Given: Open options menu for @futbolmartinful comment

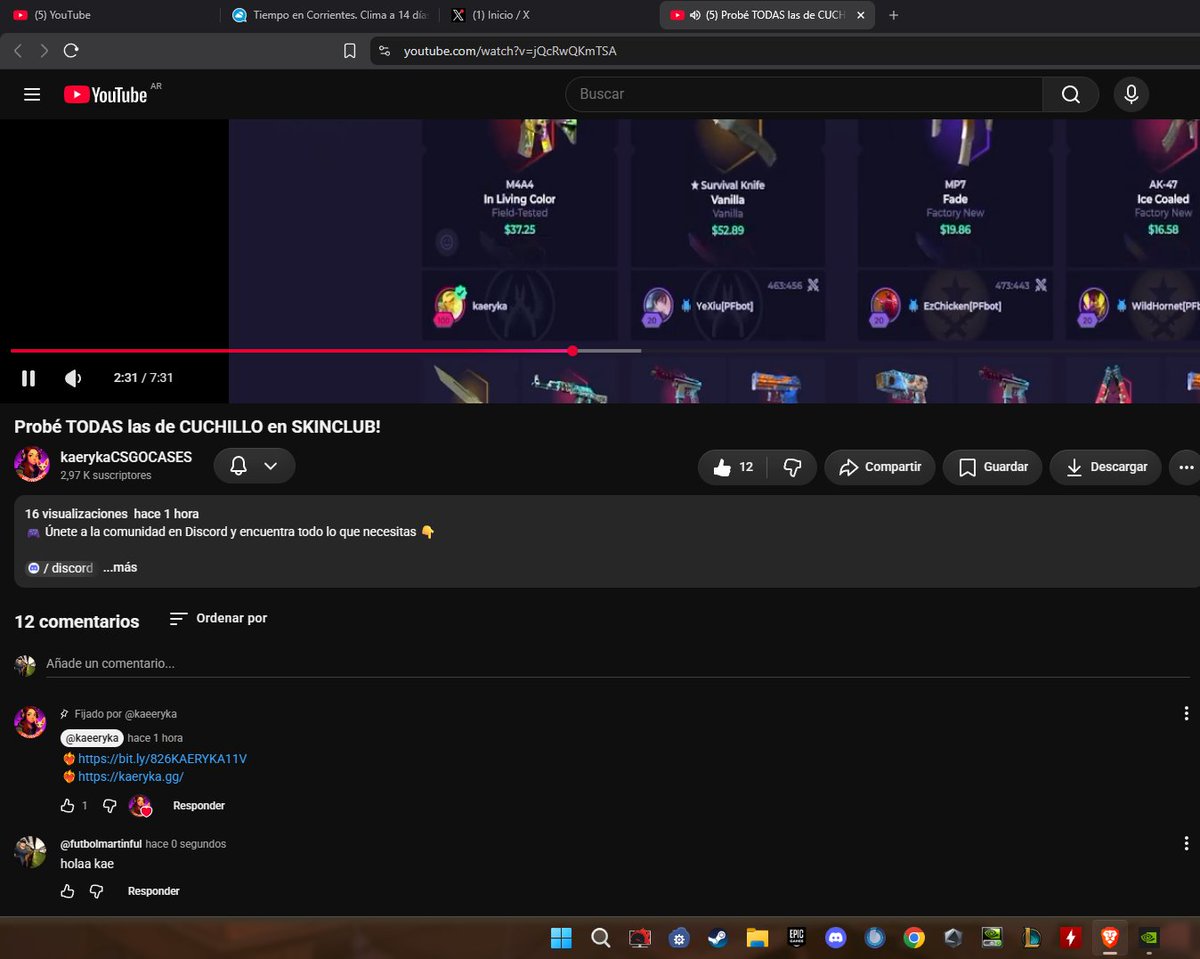Looking at the screenshot, I should [x=1186, y=846].
